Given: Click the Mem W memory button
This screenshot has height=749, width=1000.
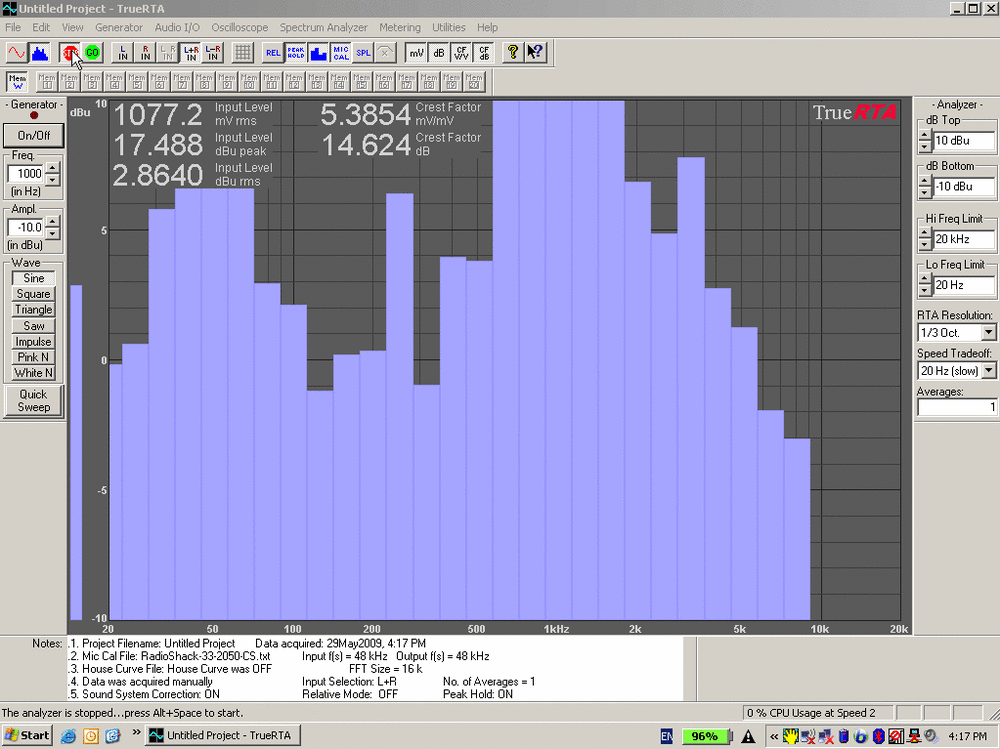Looking at the screenshot, I should (17, 82).
